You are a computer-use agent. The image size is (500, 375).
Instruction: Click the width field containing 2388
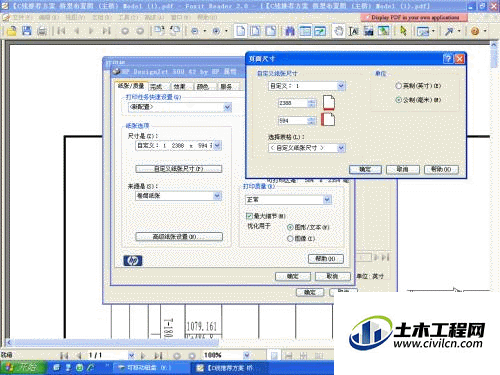tap(293, 103)
